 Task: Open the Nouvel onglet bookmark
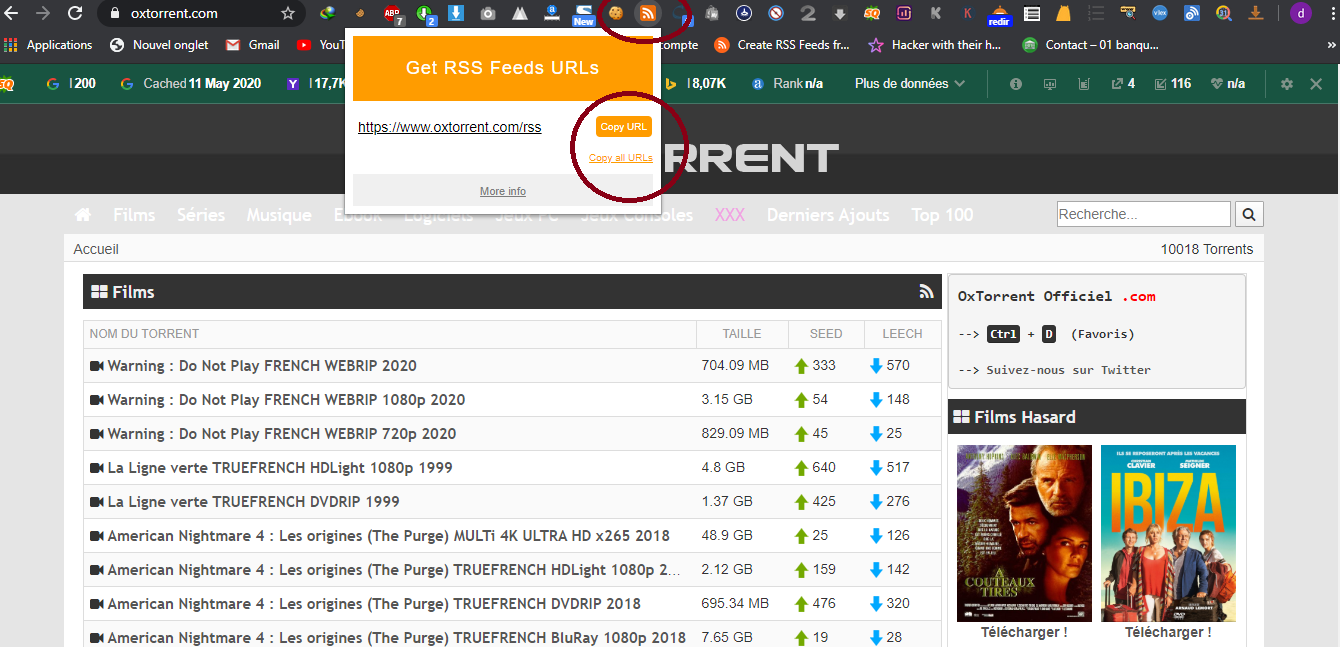pyautogui.click(x=158, y=45)
